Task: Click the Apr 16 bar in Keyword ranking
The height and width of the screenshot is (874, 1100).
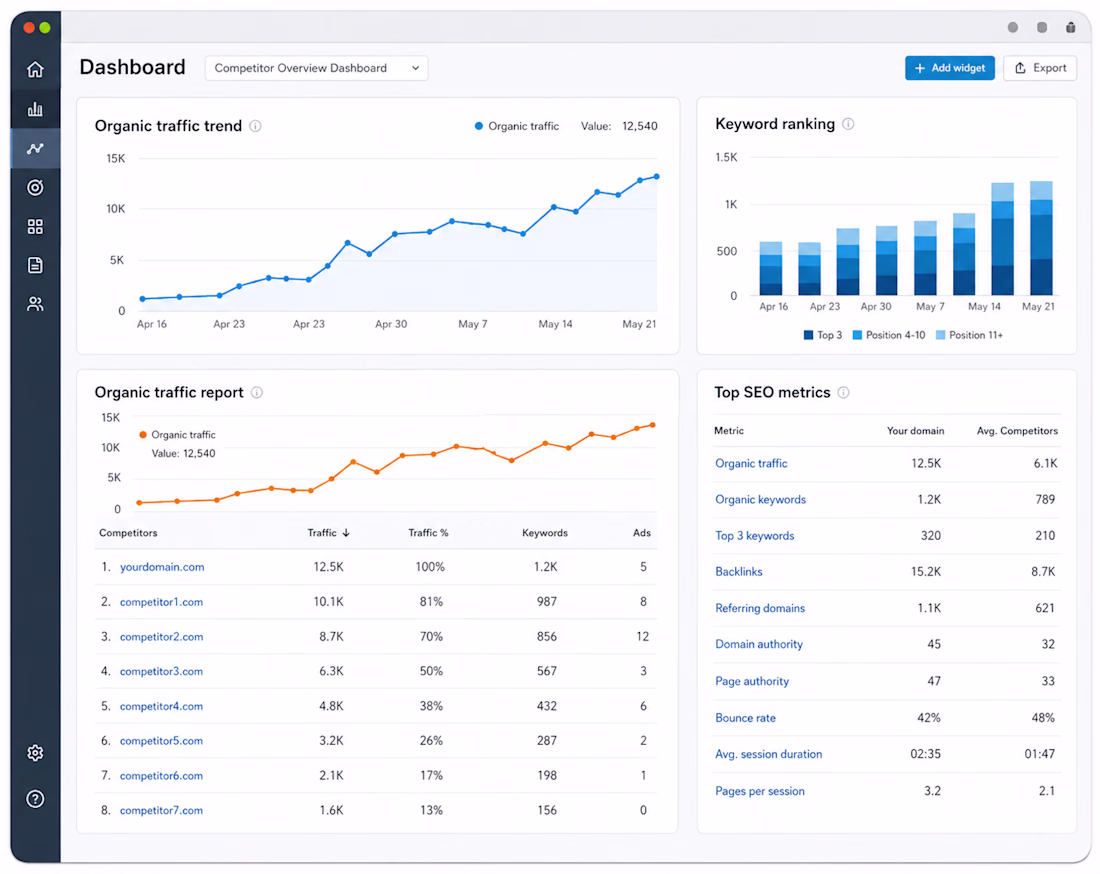Action: (x=770, y=269)
